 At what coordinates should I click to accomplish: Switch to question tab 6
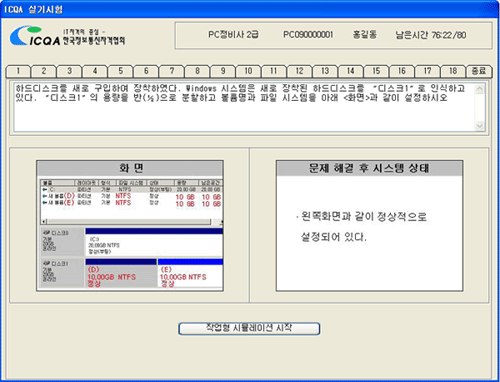(x=146, y=71)
